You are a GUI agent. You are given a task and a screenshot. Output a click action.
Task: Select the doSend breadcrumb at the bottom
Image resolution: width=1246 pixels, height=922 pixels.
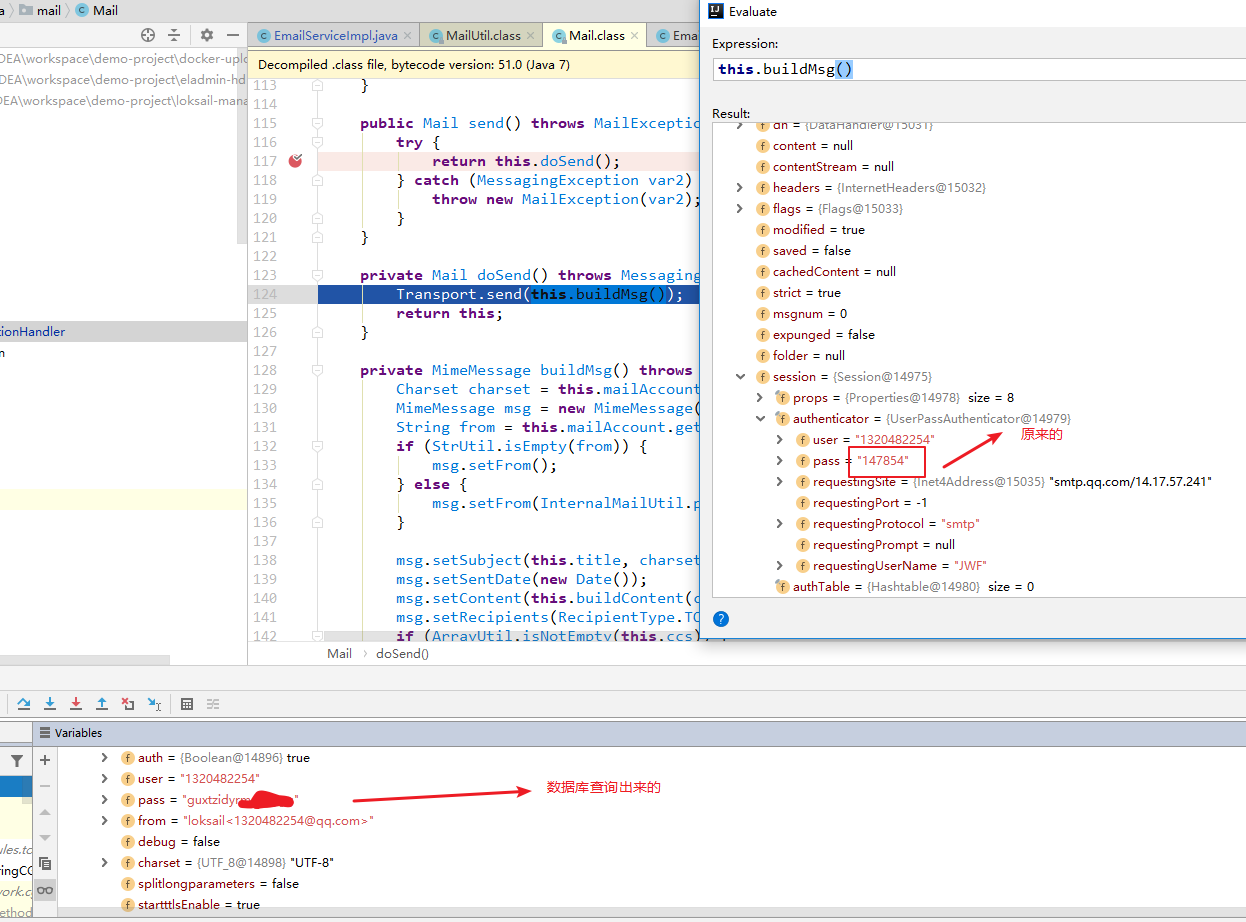click(x=402, y=653)
